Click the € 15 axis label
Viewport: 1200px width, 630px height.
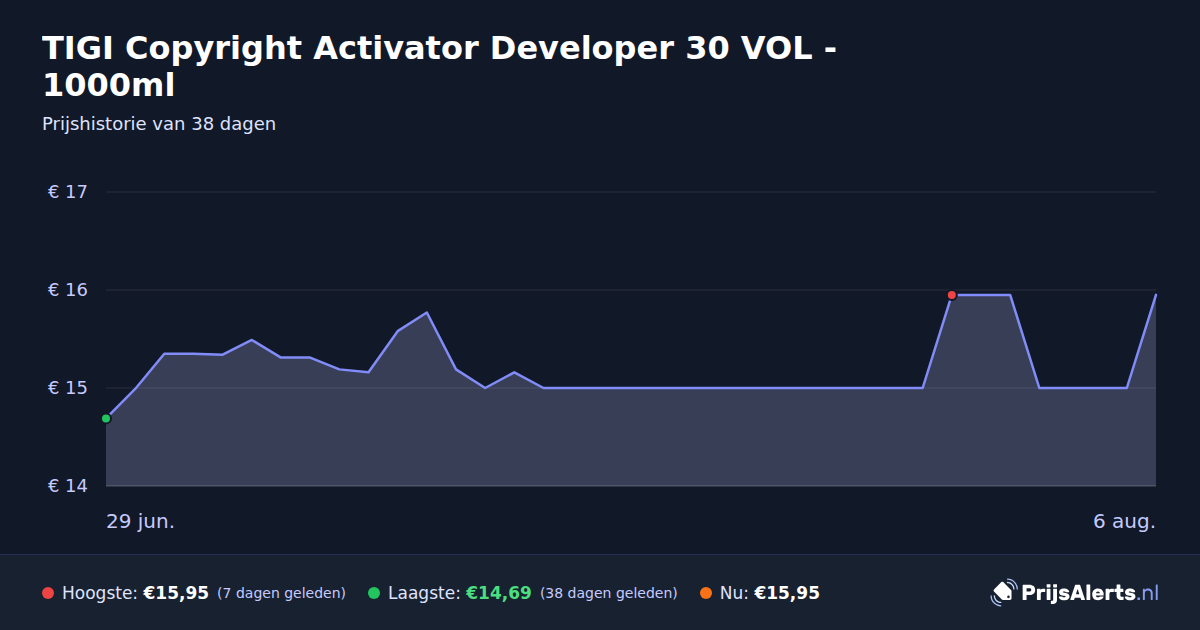pyautogui.click(x=67, y=388)
